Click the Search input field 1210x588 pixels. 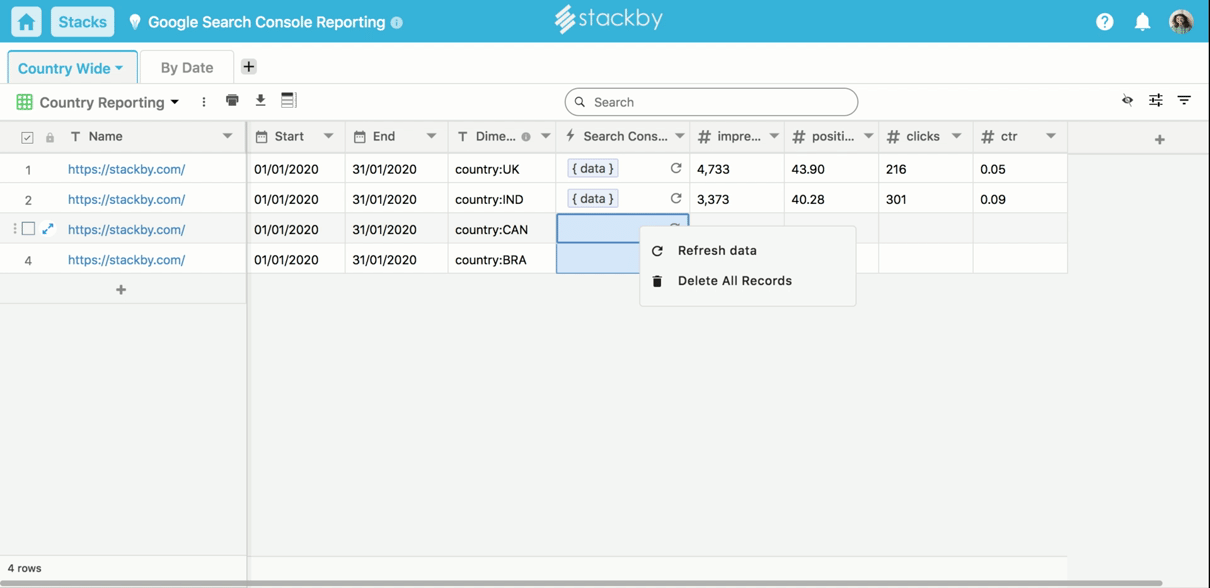tap(711, 102)
